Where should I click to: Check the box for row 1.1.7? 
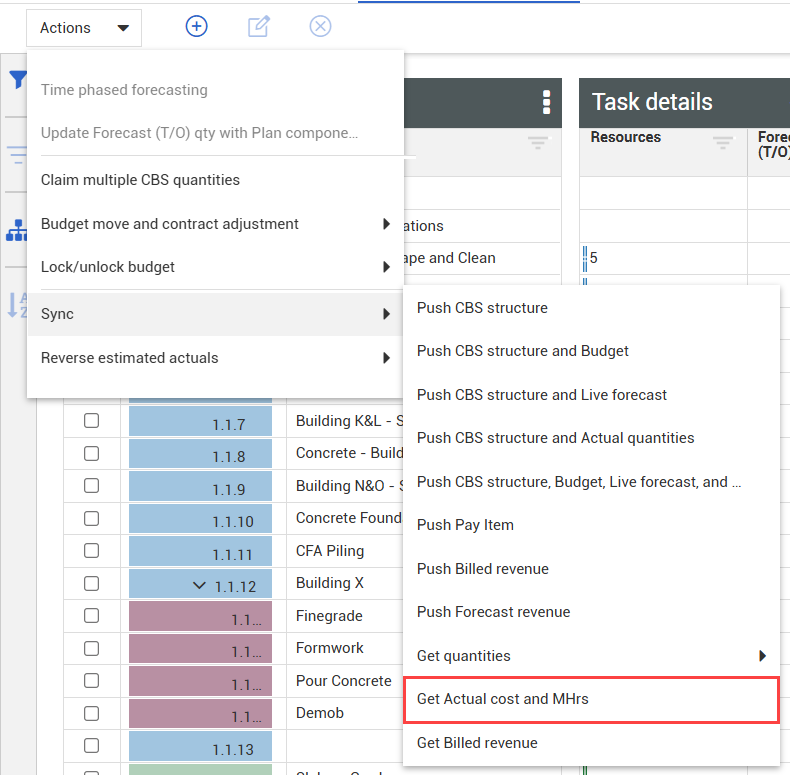tap(91, 421)
